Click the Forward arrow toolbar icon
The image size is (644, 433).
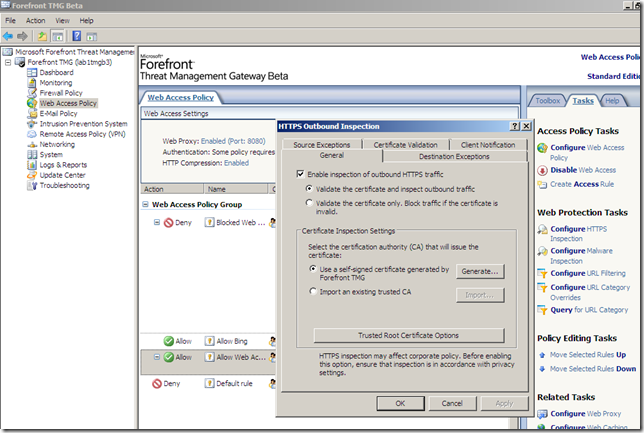(22, 36)
